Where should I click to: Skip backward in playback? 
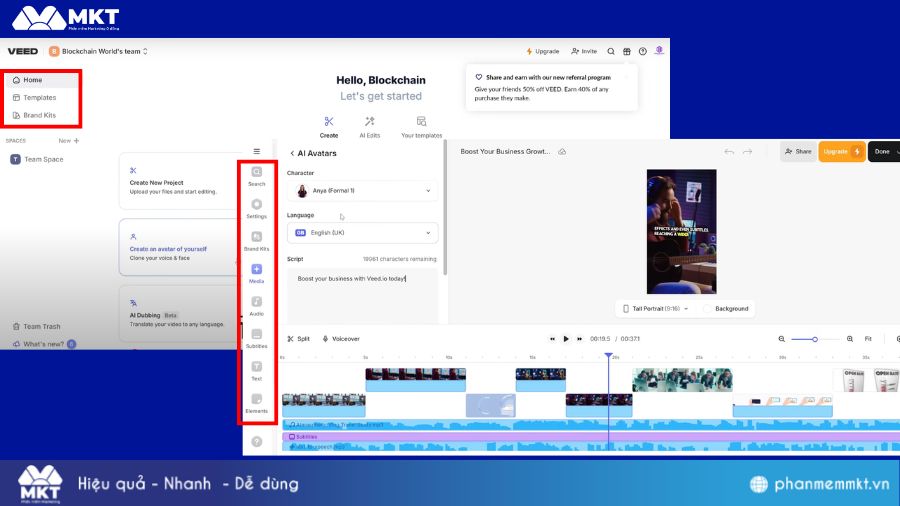(552, 339)
